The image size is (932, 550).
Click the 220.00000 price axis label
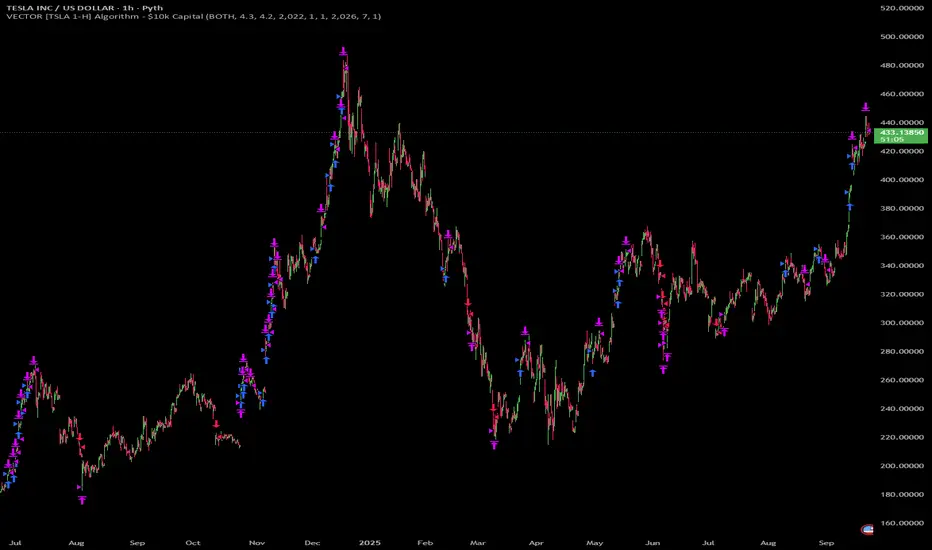click(x=902, y=437)
